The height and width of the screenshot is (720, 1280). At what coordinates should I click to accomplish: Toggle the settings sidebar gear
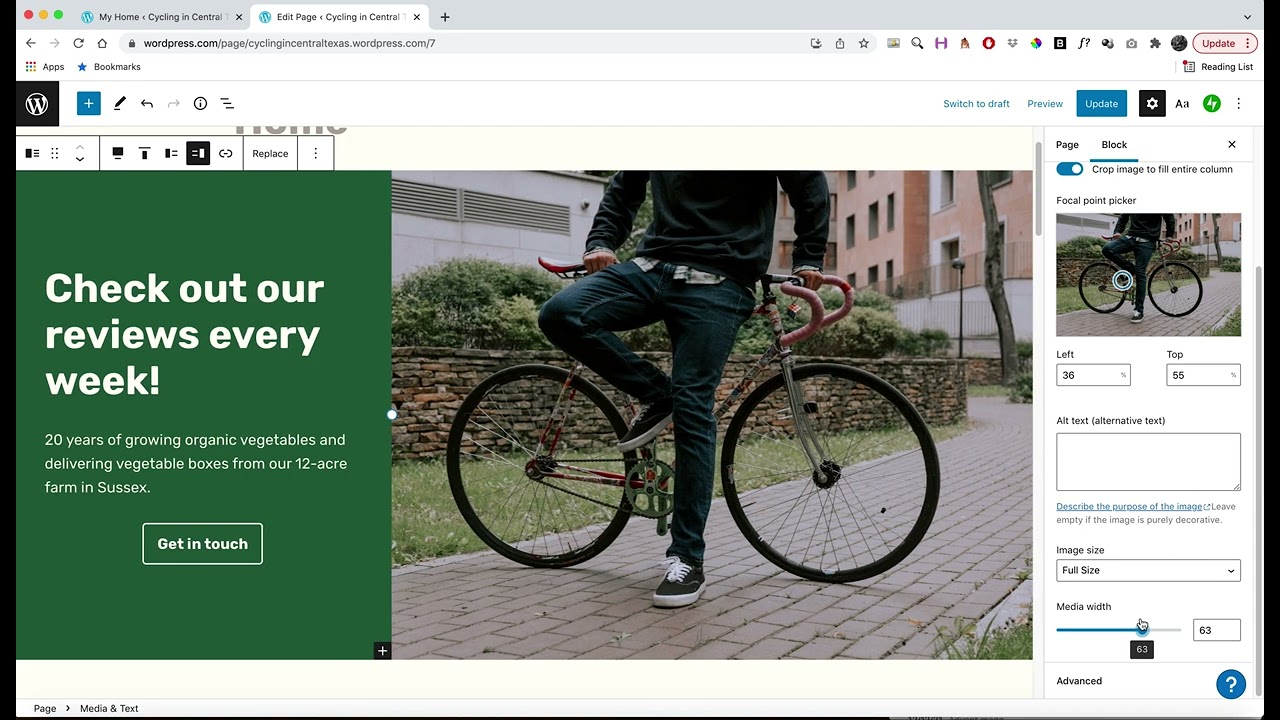[x=1152, y=104]
